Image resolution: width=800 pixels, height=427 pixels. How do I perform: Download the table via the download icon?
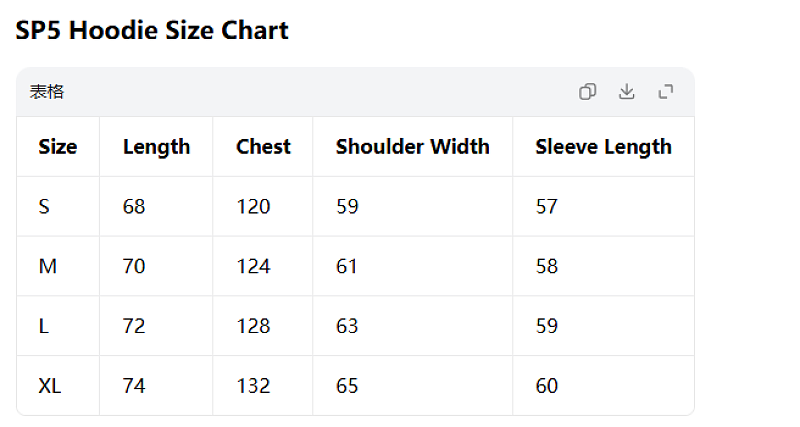627,92
